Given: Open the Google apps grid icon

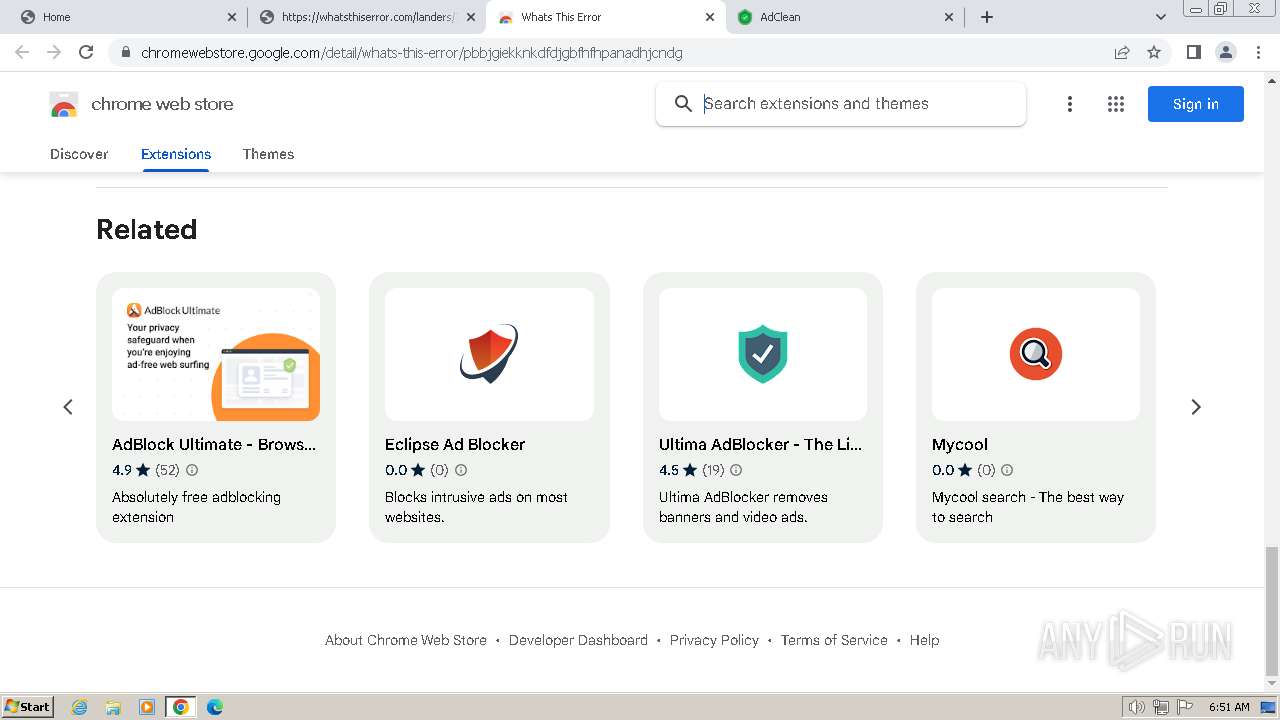Looking at the screenshot, I should (x=1116, y=104).
